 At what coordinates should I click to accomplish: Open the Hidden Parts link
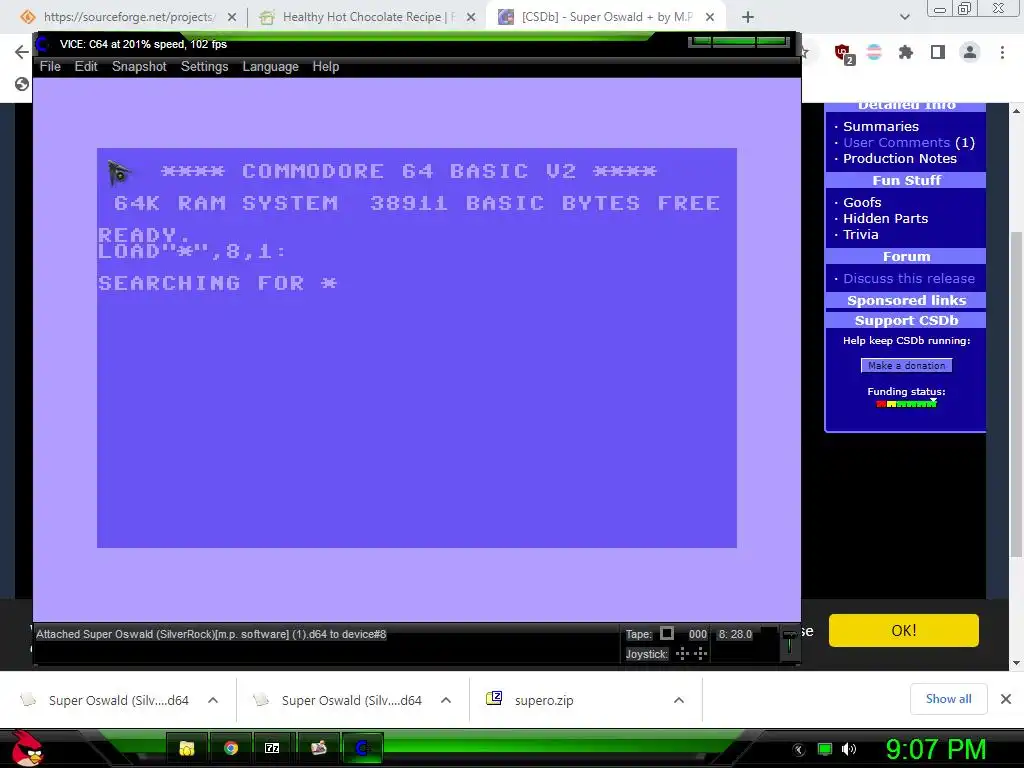[885, 219]
